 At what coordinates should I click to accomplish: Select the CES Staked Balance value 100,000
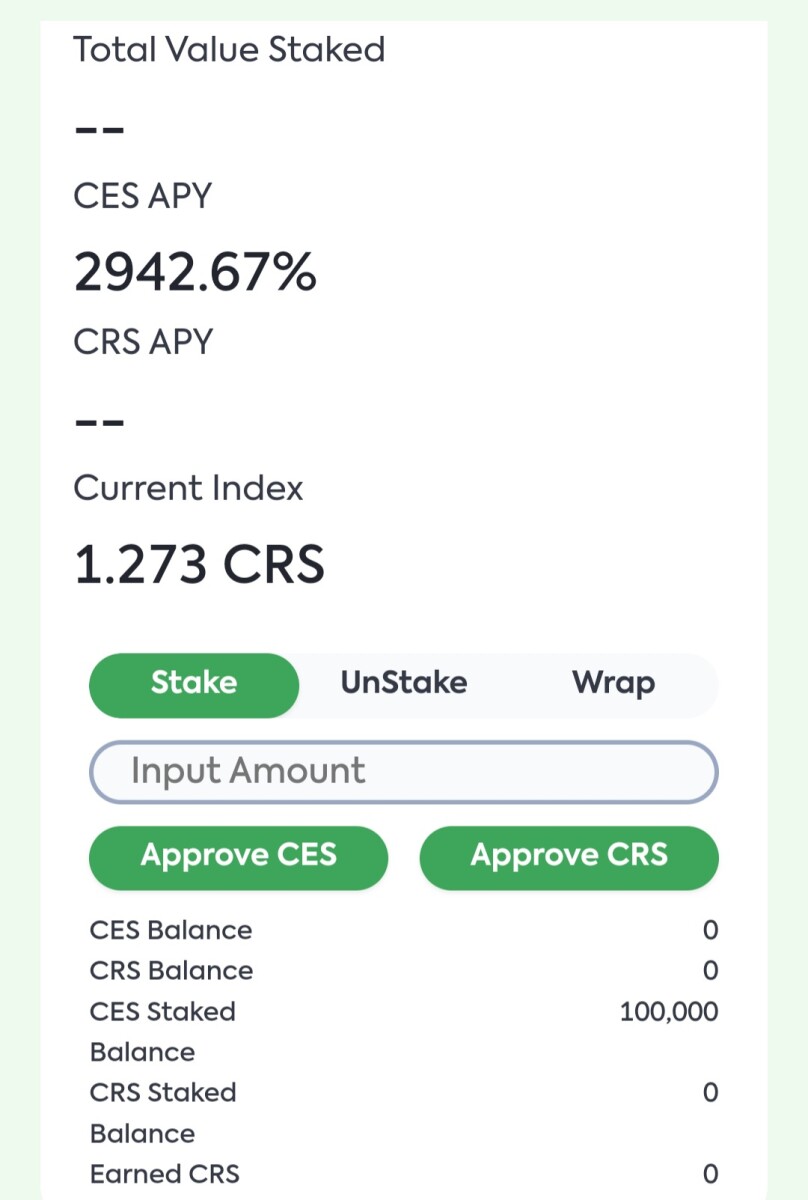[668, 1011]
